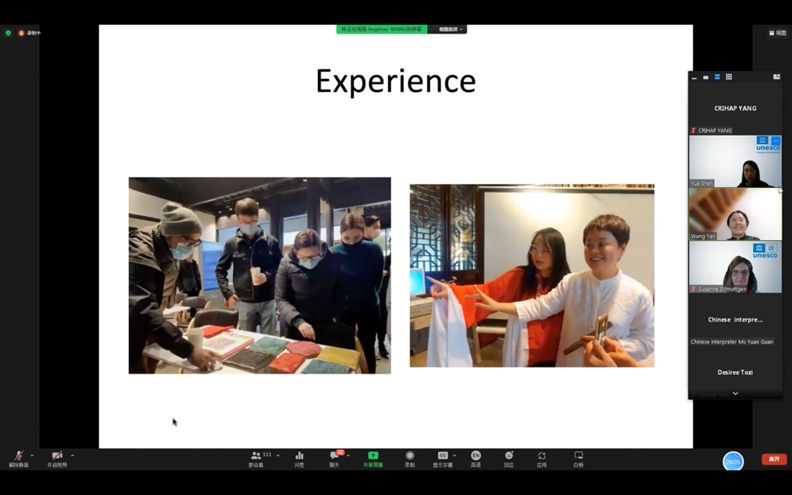Open audio options arrow beside microphone
The height and width of the screenshot is (495, 792).
point(32,456)
